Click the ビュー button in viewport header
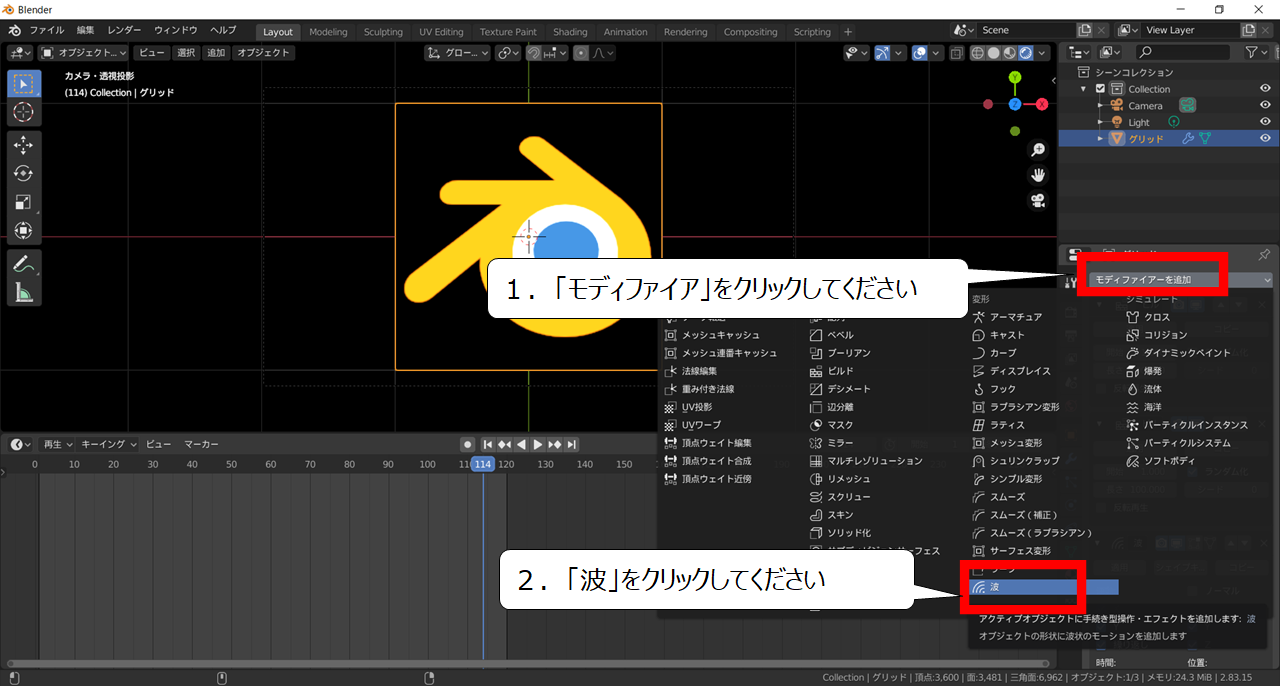Screen dimensions: 1280x686 [x=153, y=53]
